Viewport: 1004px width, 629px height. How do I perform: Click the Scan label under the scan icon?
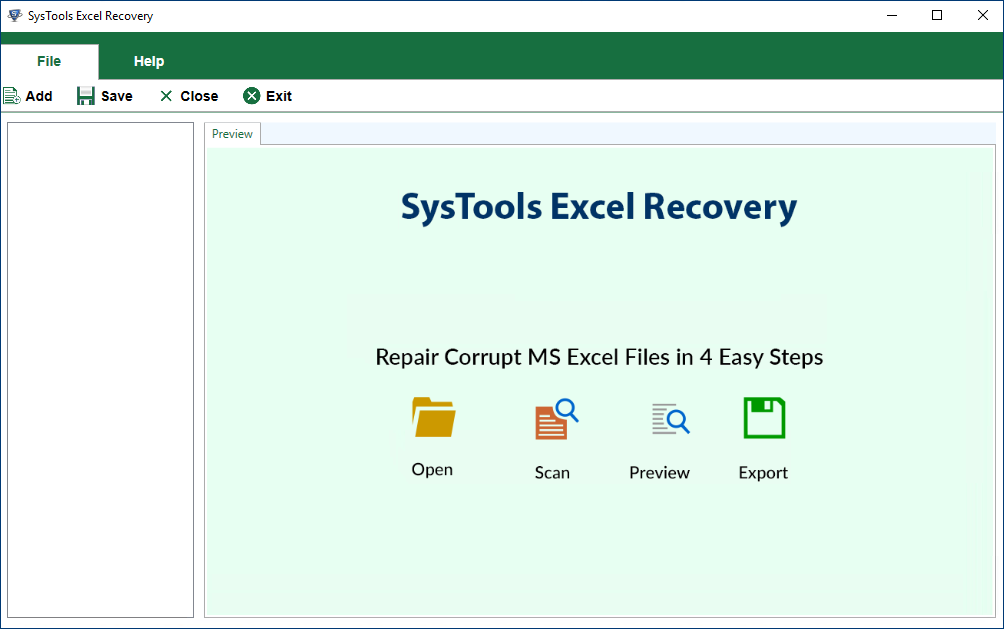(x=551, y=471)
